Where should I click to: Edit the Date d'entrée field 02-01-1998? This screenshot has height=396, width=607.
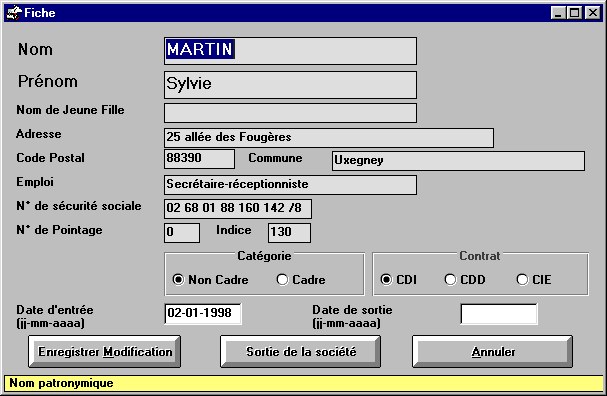point(203,314)
